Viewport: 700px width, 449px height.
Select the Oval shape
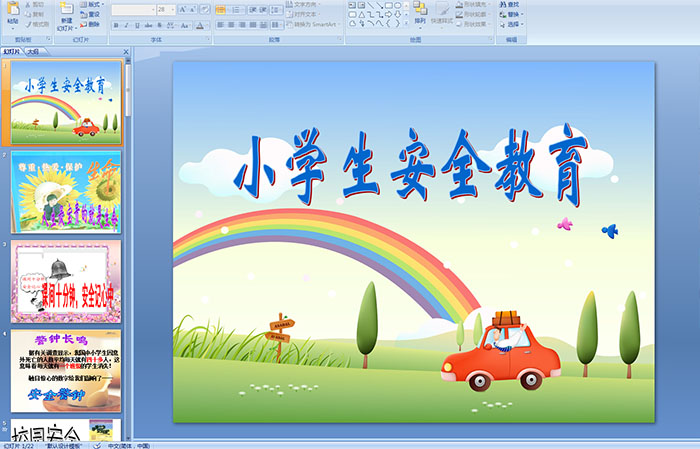click(397, 5)
